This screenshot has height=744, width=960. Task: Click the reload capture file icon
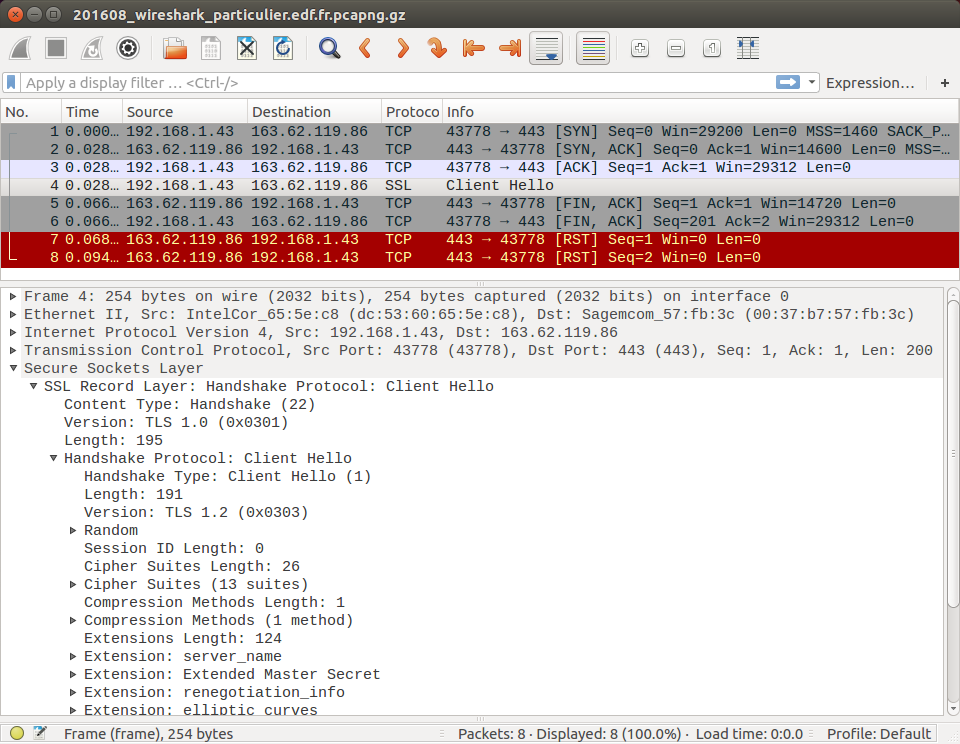click(x=283, y=48)
